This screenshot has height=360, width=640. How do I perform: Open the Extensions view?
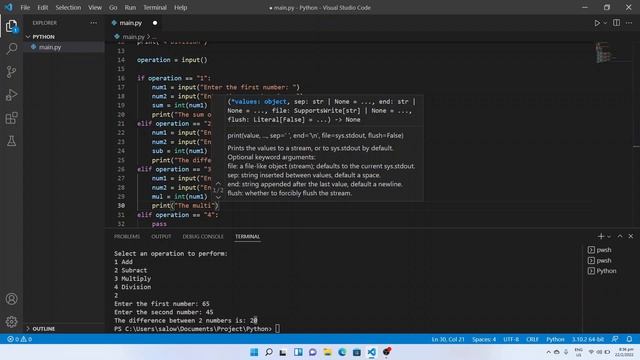pos(11,118)
